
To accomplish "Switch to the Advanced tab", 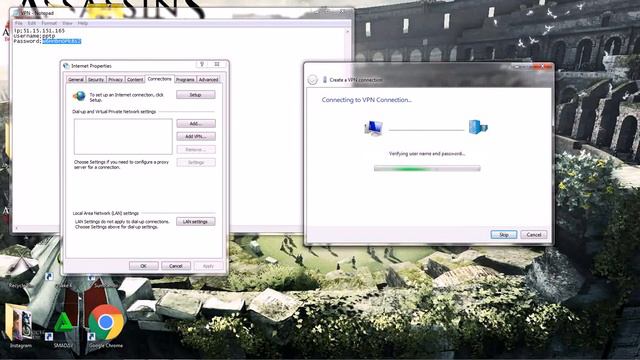I will pos(209,80).
